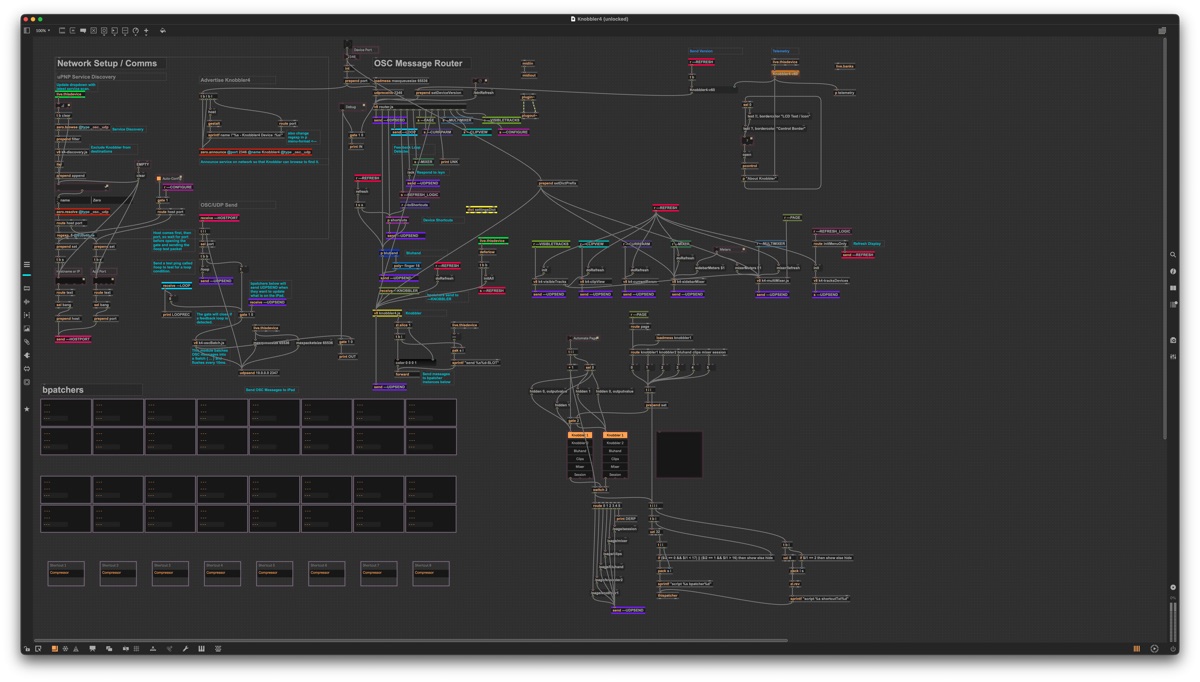Click the 'send ---HOSTPORT' object
This screenshot has width=1200, height=682.
point(73,339)
